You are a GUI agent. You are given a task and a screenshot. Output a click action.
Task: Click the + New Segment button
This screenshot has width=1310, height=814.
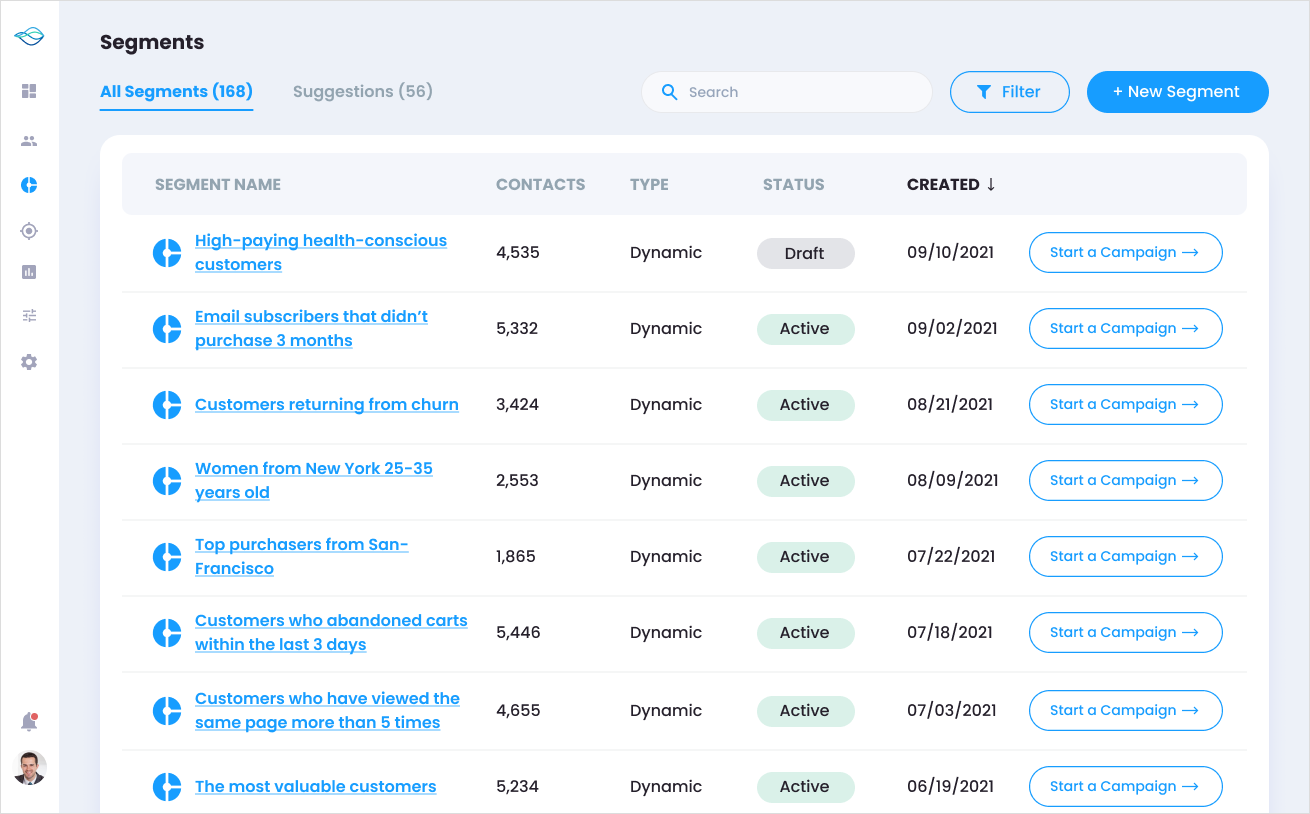[1177, 92]
